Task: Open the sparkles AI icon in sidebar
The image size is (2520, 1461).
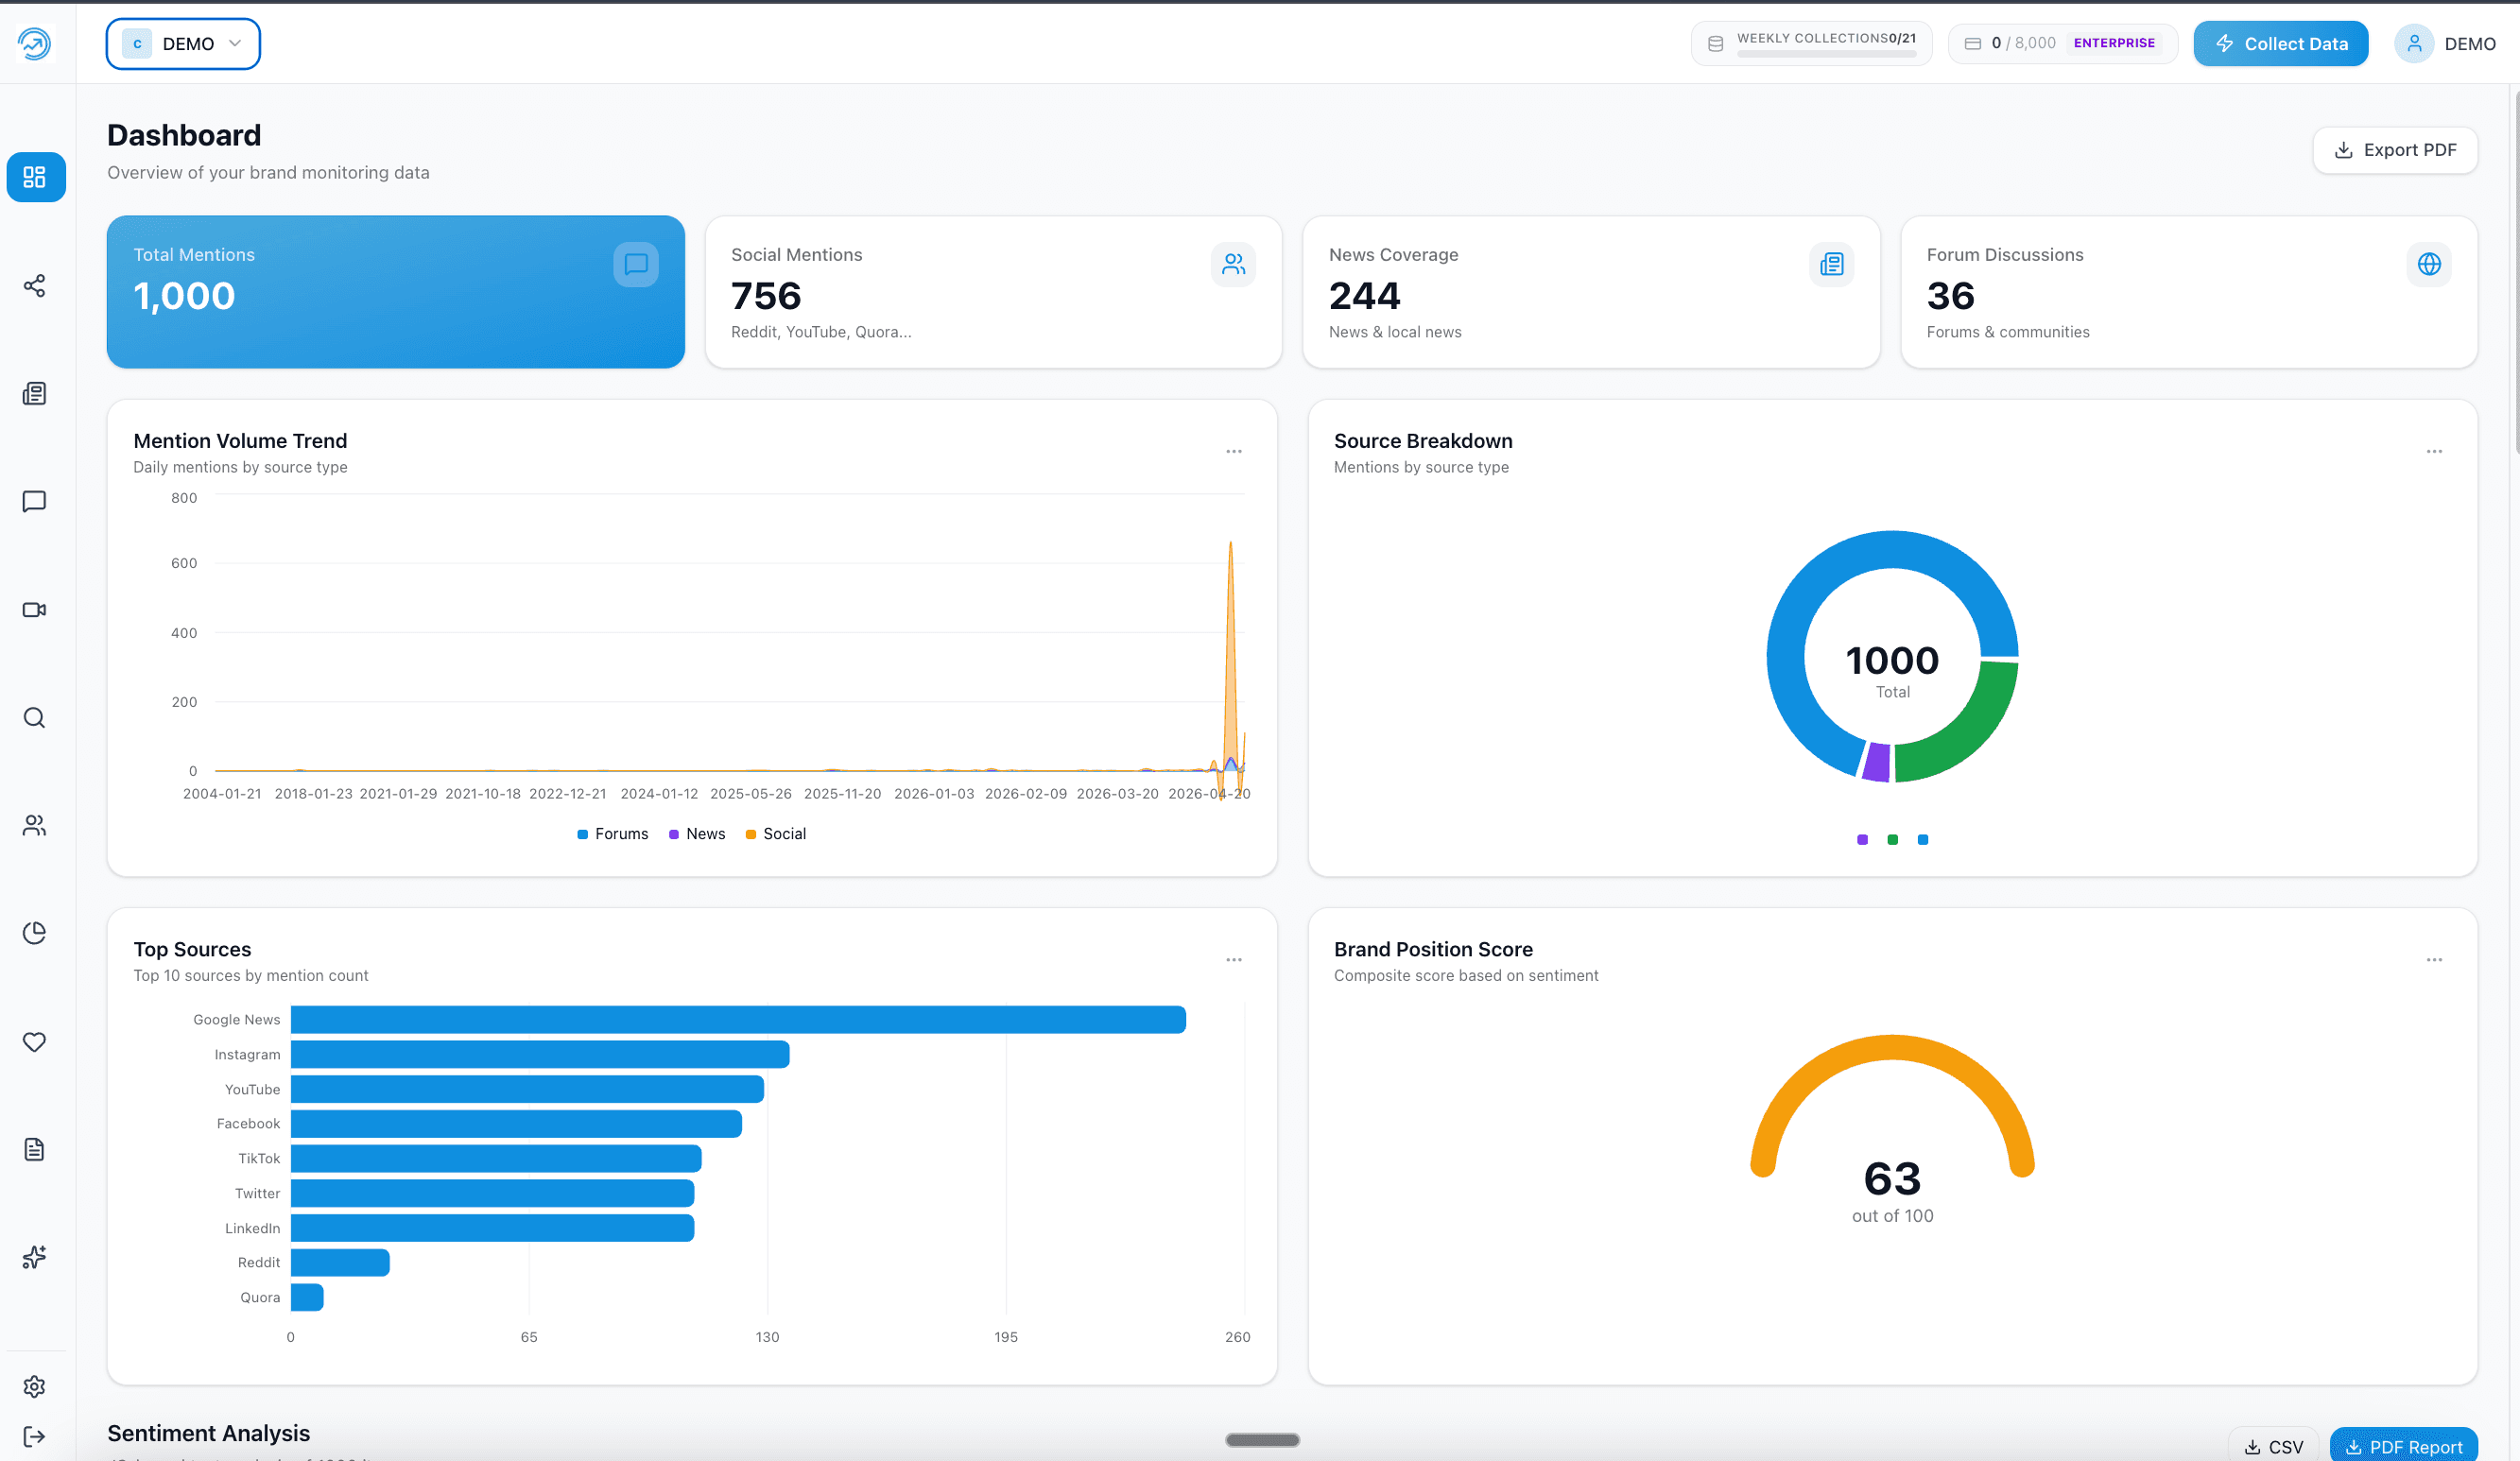Action: 35,1258
